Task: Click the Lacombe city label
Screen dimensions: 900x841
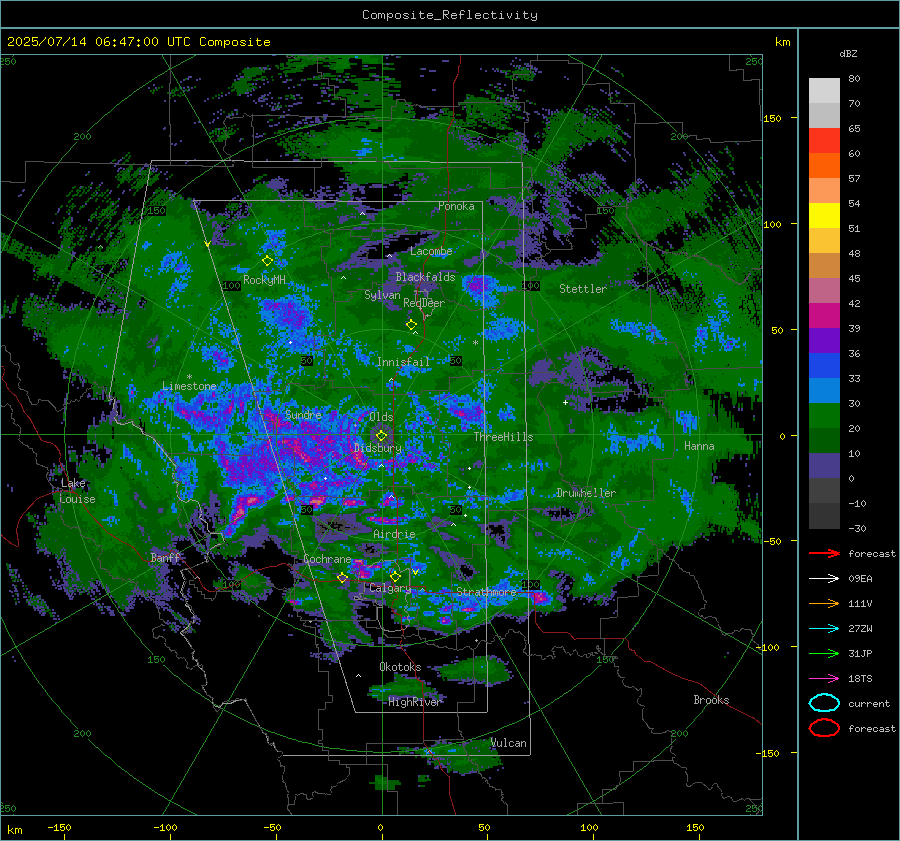Action: pos(431,251)
